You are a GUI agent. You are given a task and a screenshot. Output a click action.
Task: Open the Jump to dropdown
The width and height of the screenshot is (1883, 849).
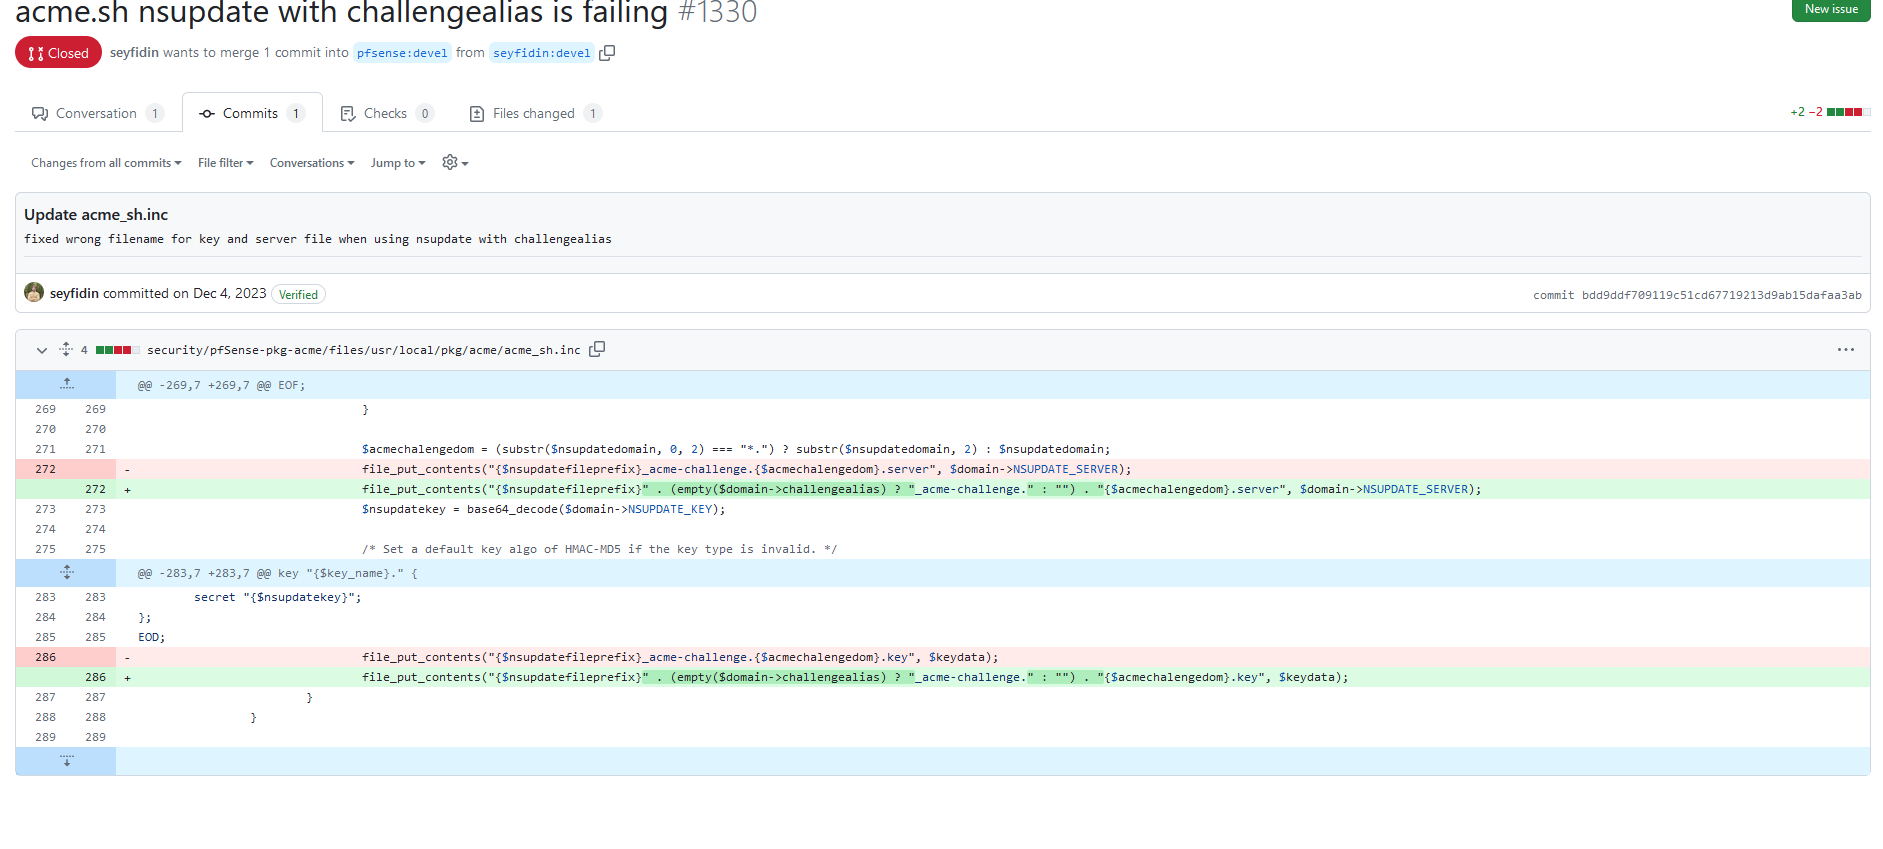pyautogui.click(x=398, y=163)
